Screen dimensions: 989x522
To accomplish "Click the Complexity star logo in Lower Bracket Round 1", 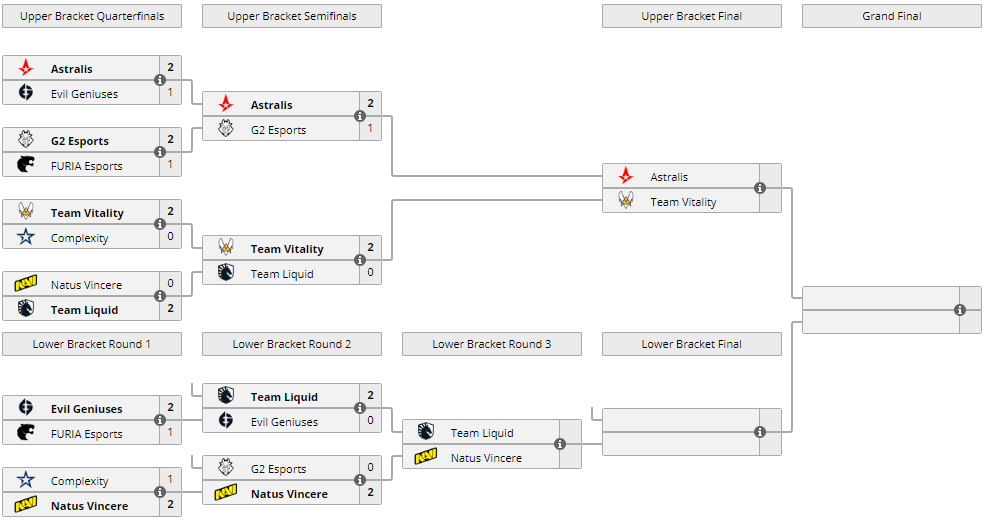I will 26,481.
